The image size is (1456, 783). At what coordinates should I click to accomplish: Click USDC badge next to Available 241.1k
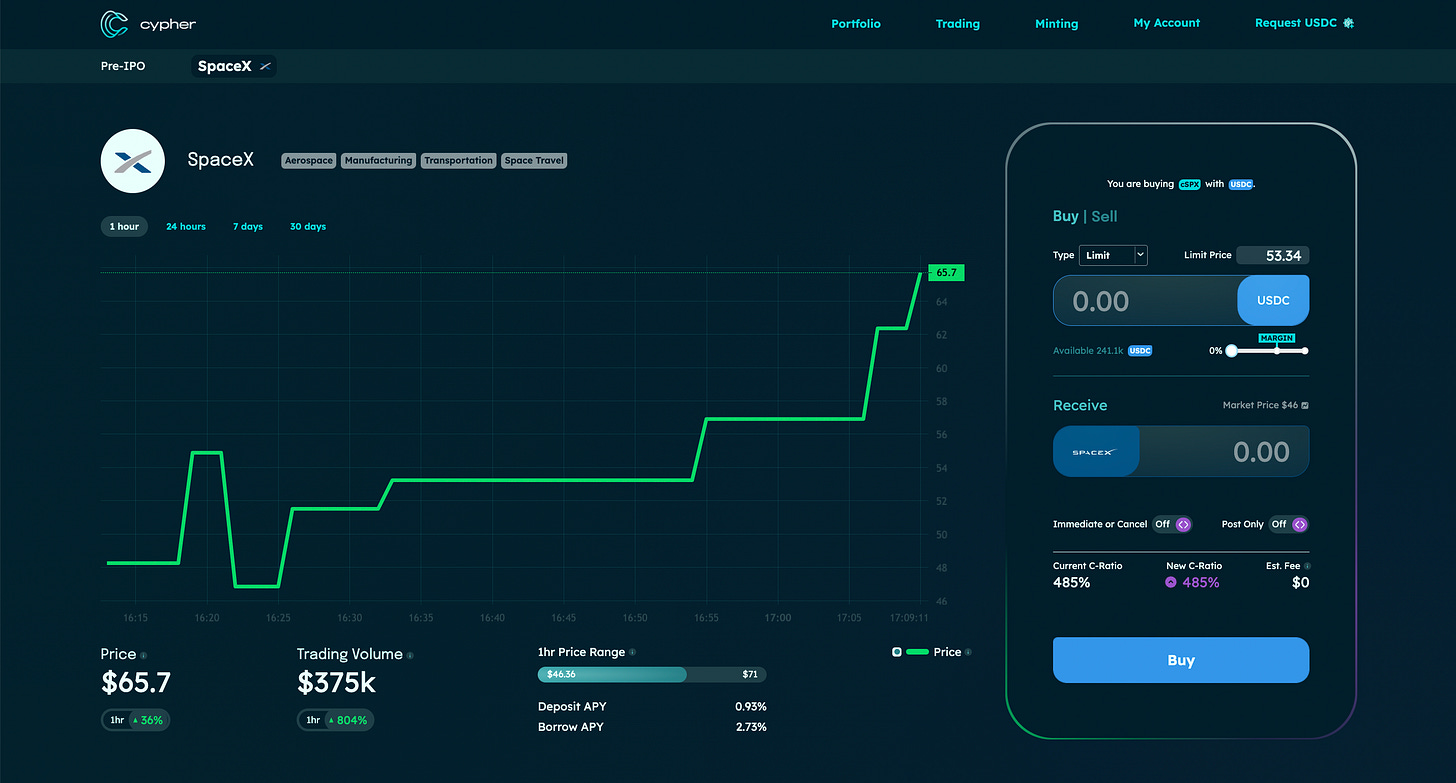click(x=1140, y=351)
